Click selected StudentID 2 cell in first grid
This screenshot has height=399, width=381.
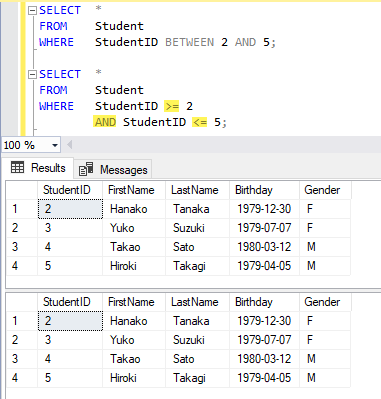[x=70, y=209]
